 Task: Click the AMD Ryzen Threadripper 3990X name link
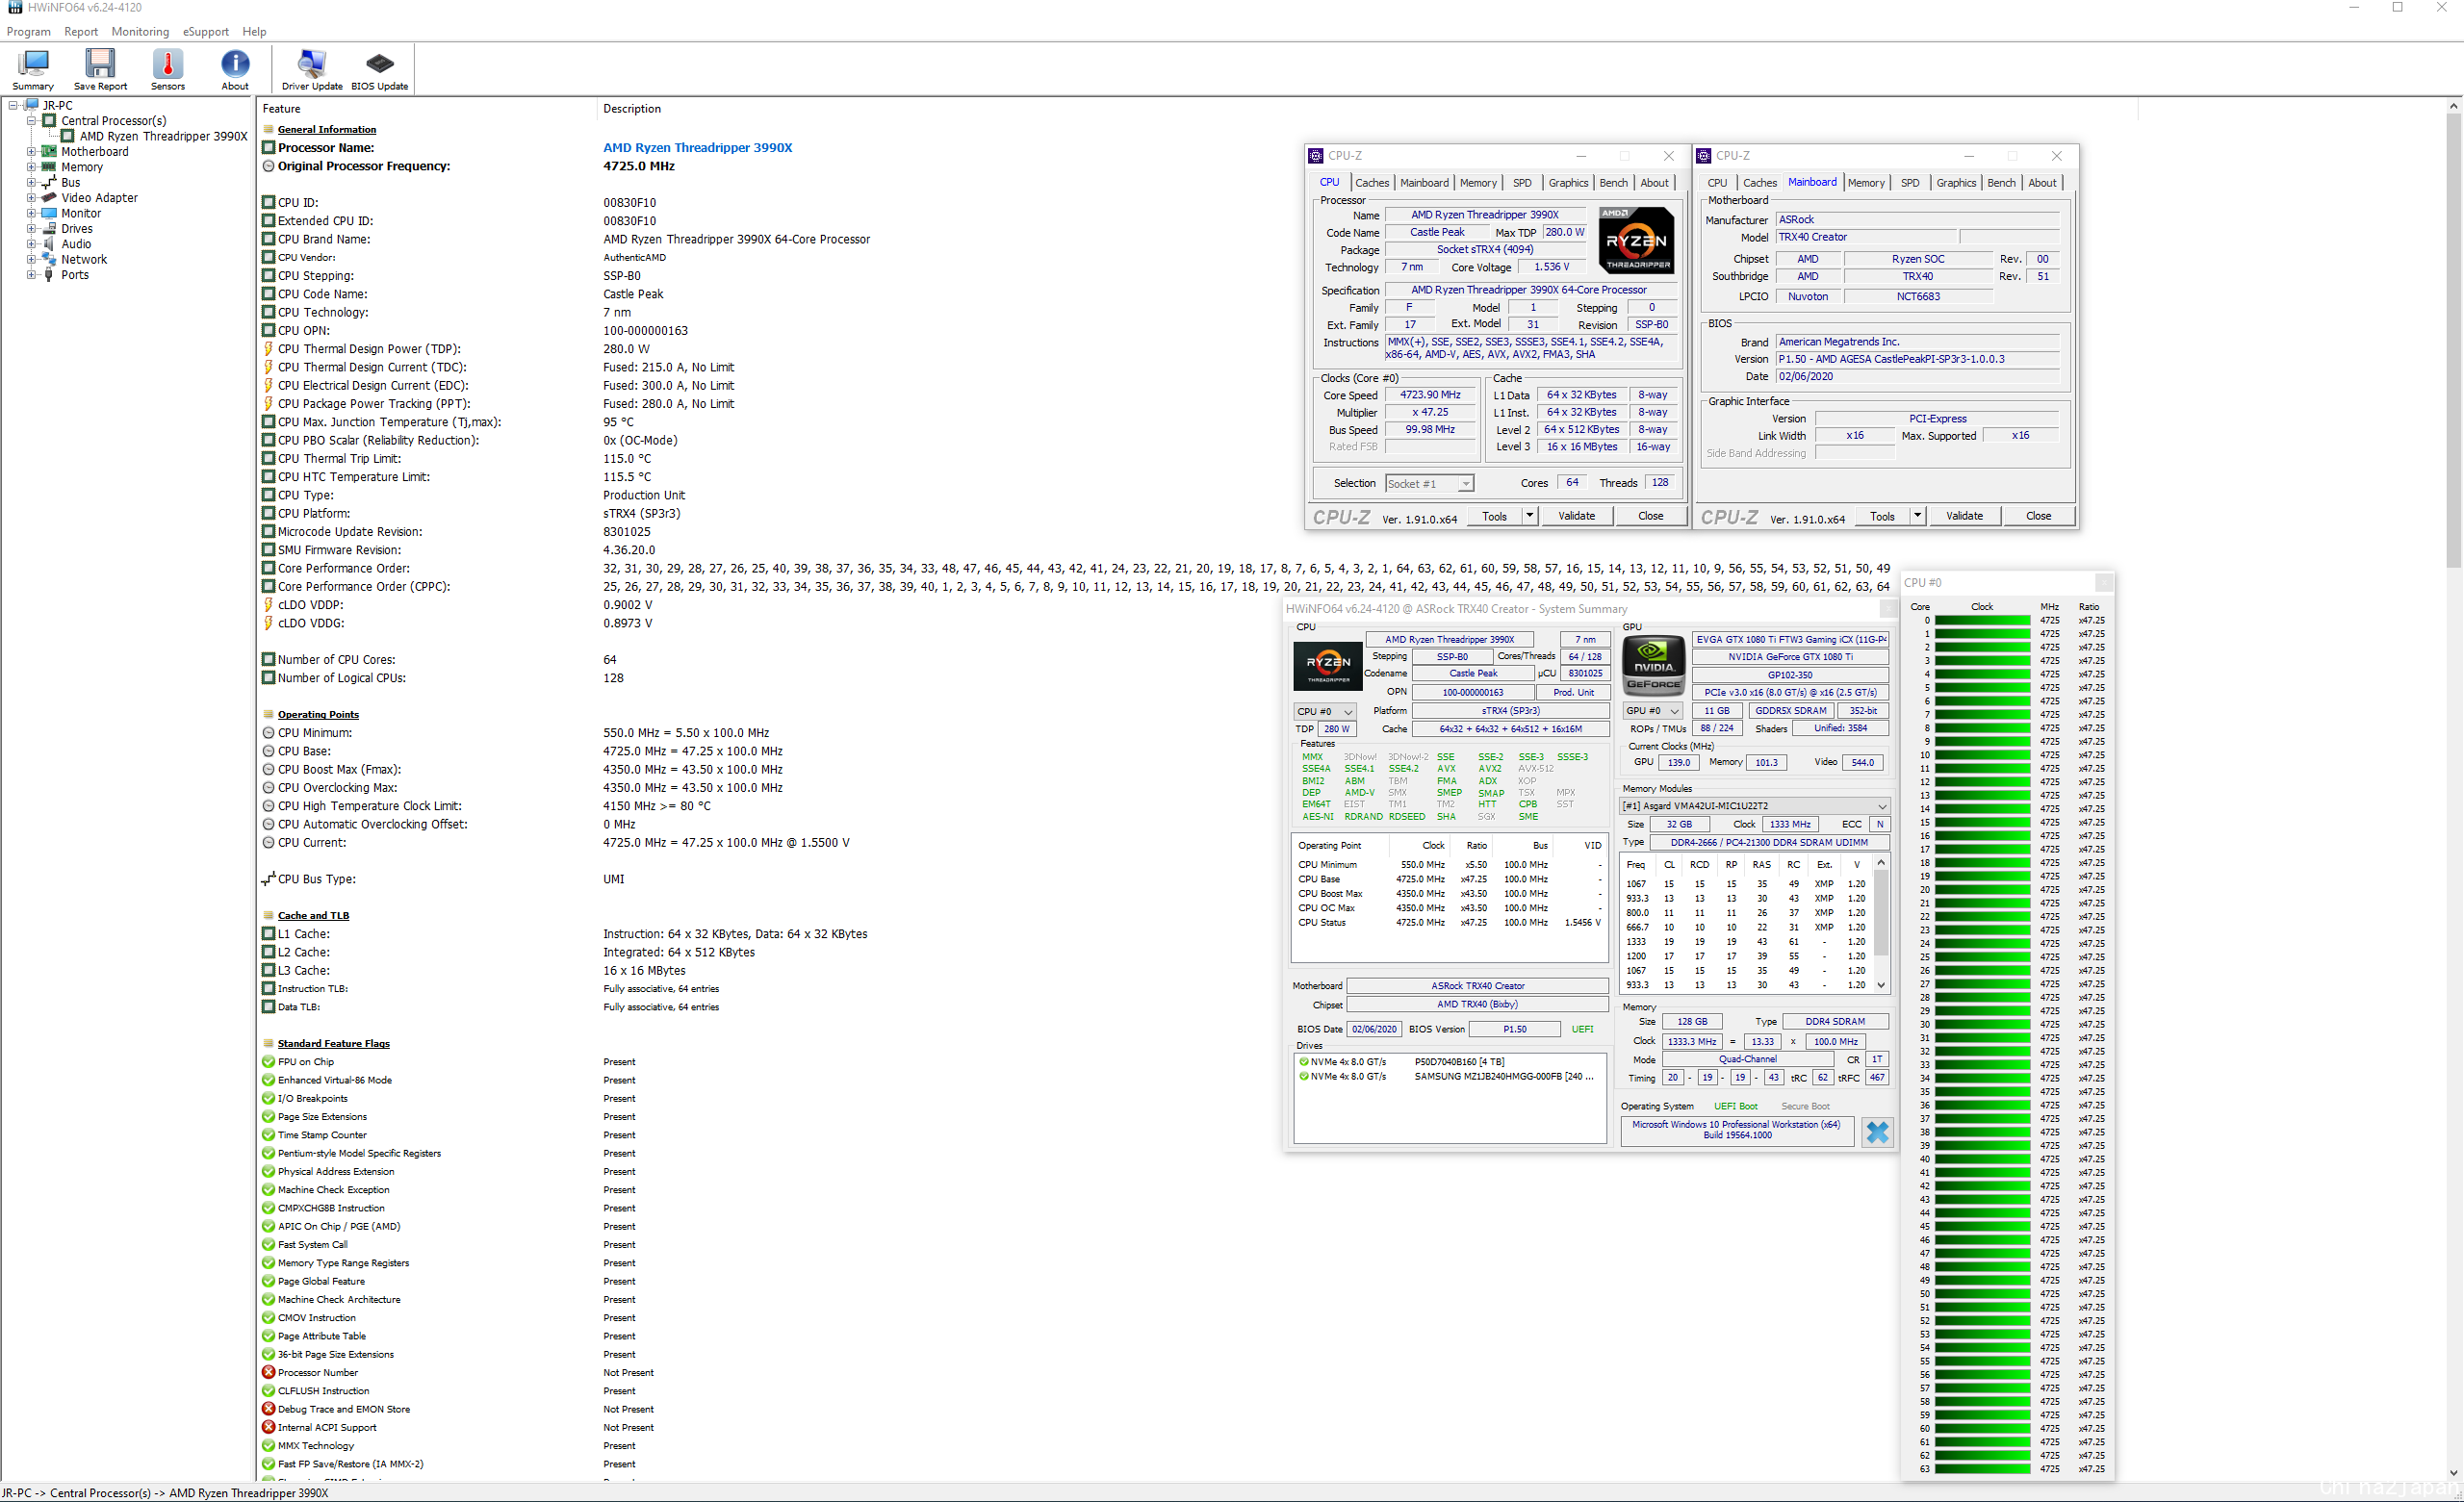point(697,148)
